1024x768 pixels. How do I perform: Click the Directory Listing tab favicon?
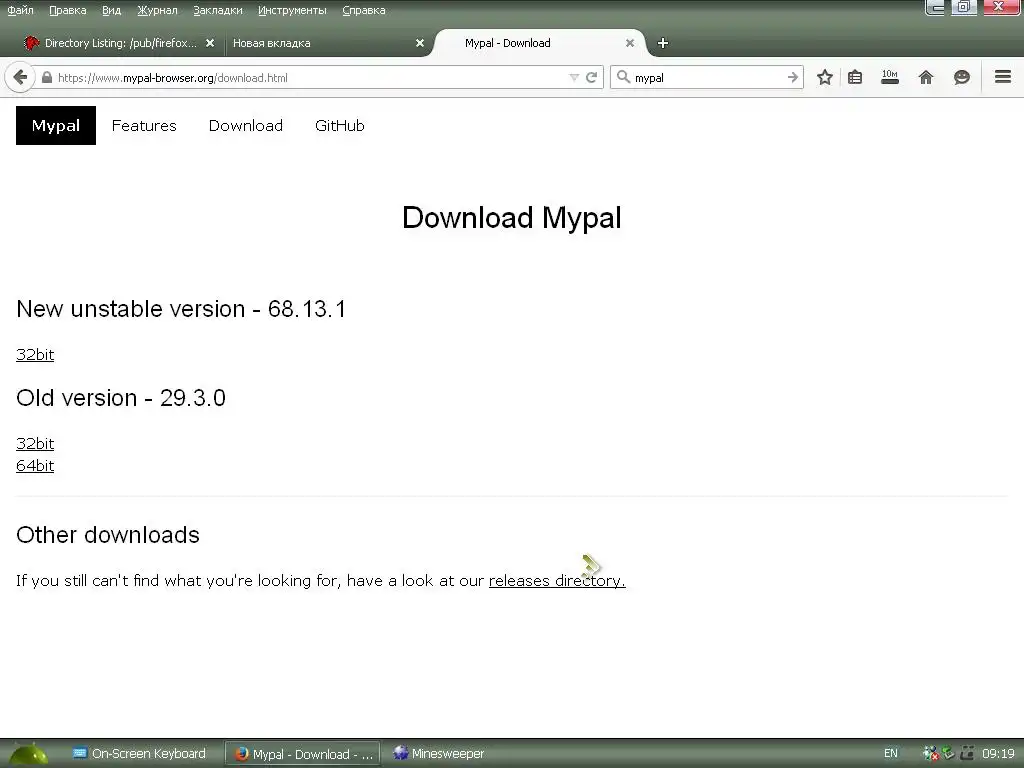31,43
